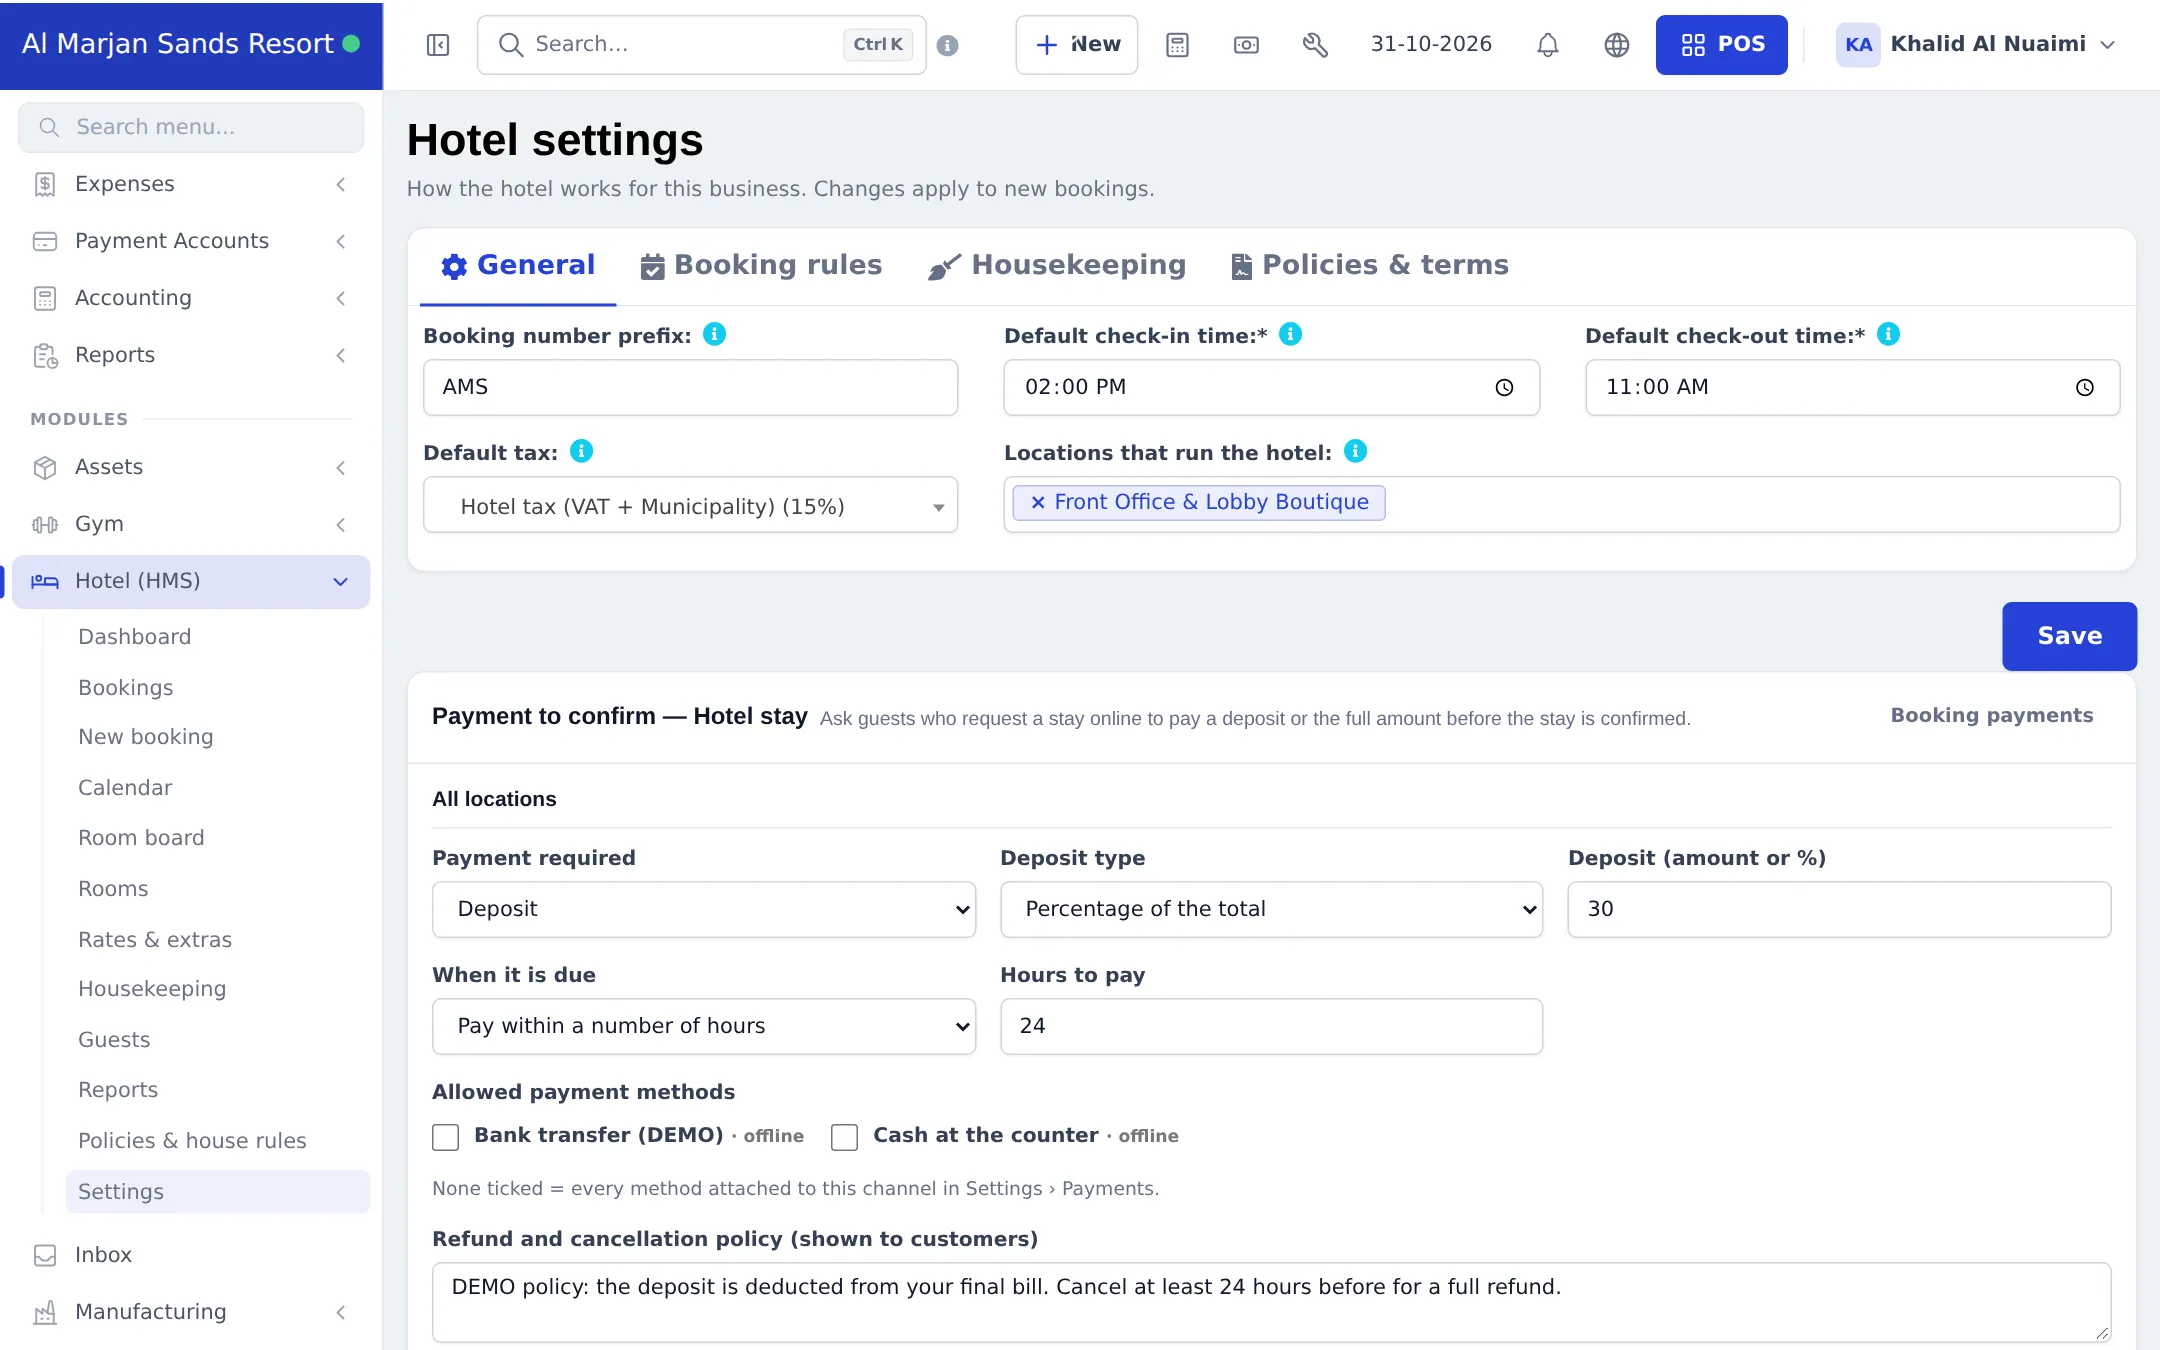
Task: Open the calculator icon in the top bar
Action: click(1177, 45)
